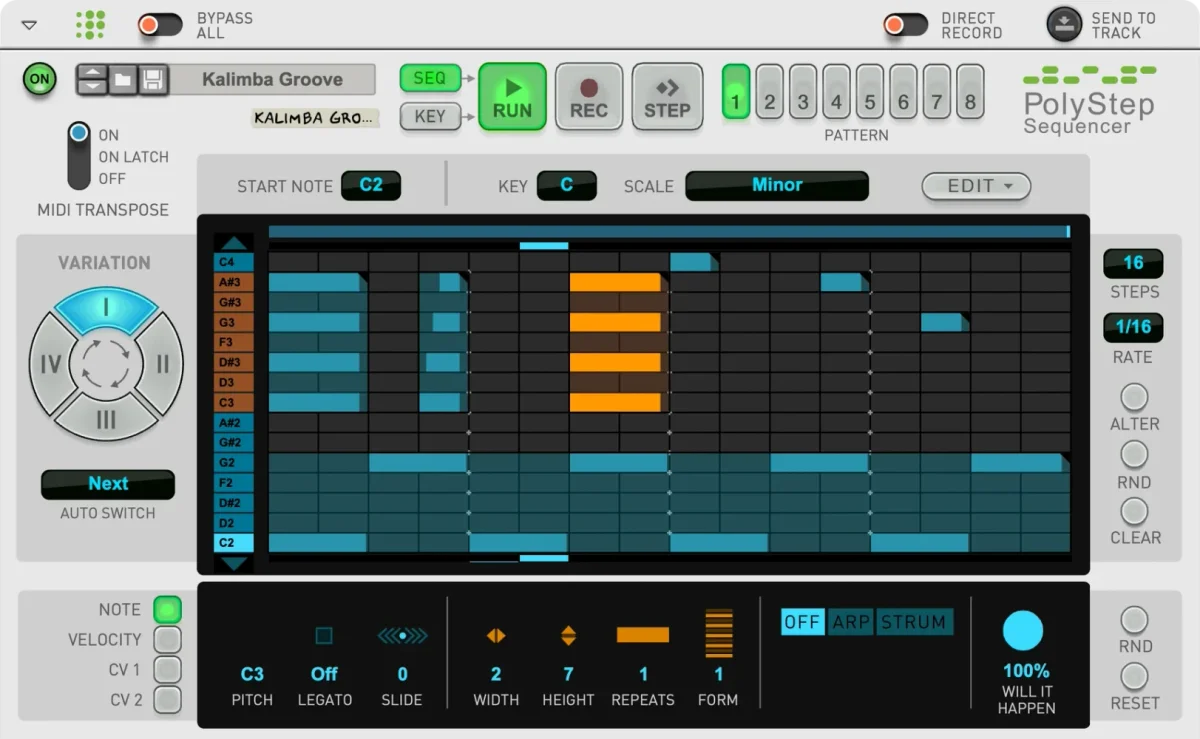Select Variation IV segment
The image size is (1200, 739).
pos(50,364)
